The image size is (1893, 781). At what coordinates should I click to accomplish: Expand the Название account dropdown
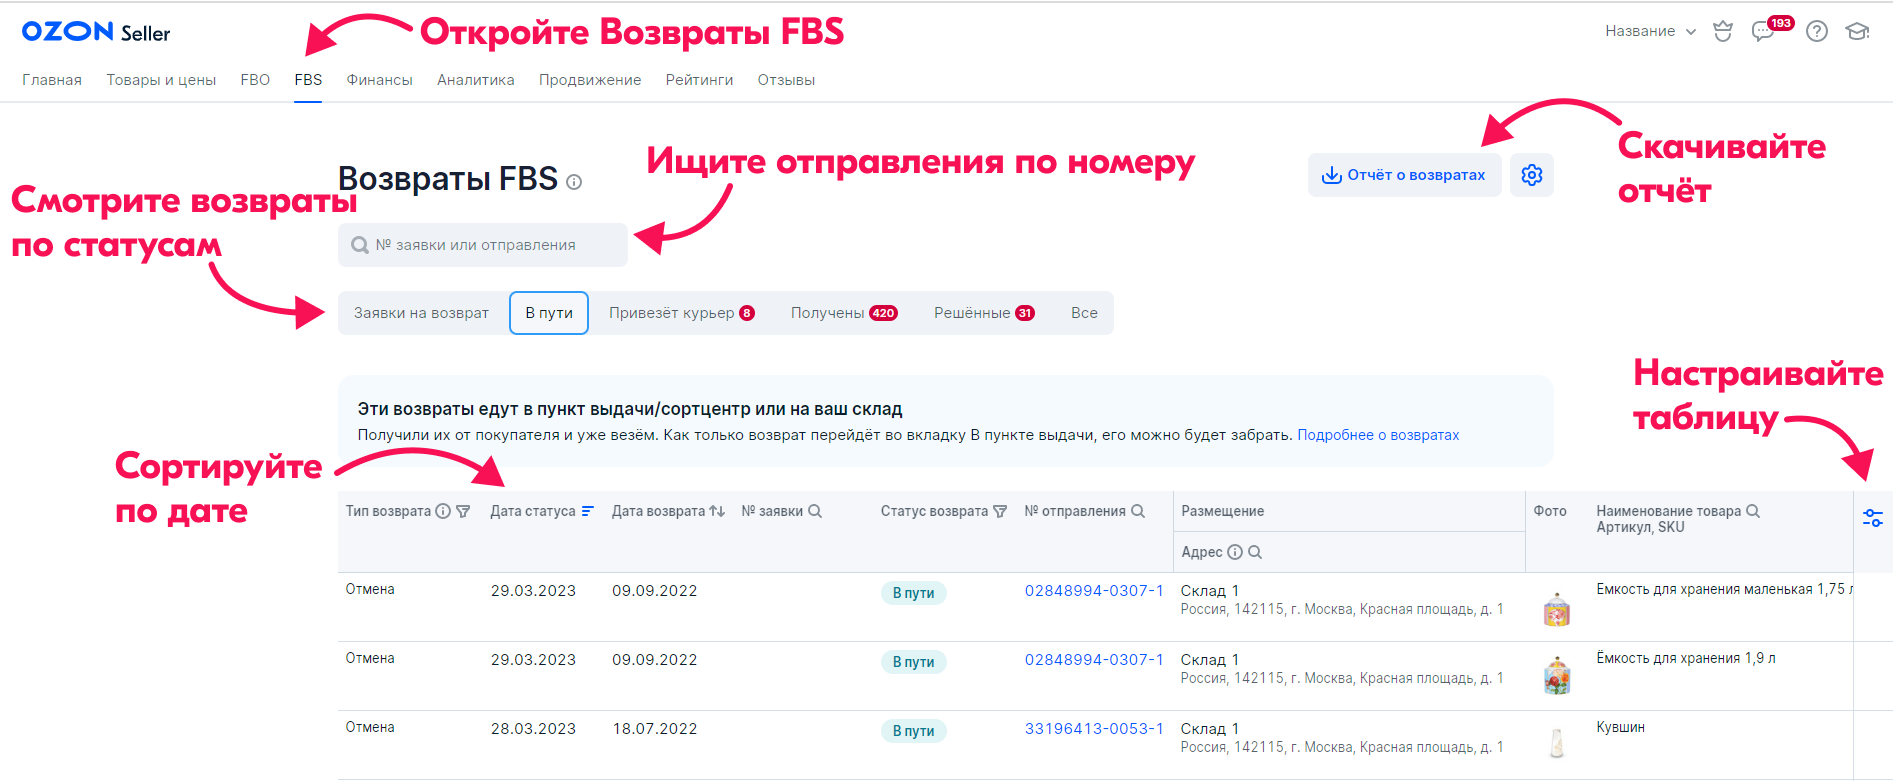1651,31
